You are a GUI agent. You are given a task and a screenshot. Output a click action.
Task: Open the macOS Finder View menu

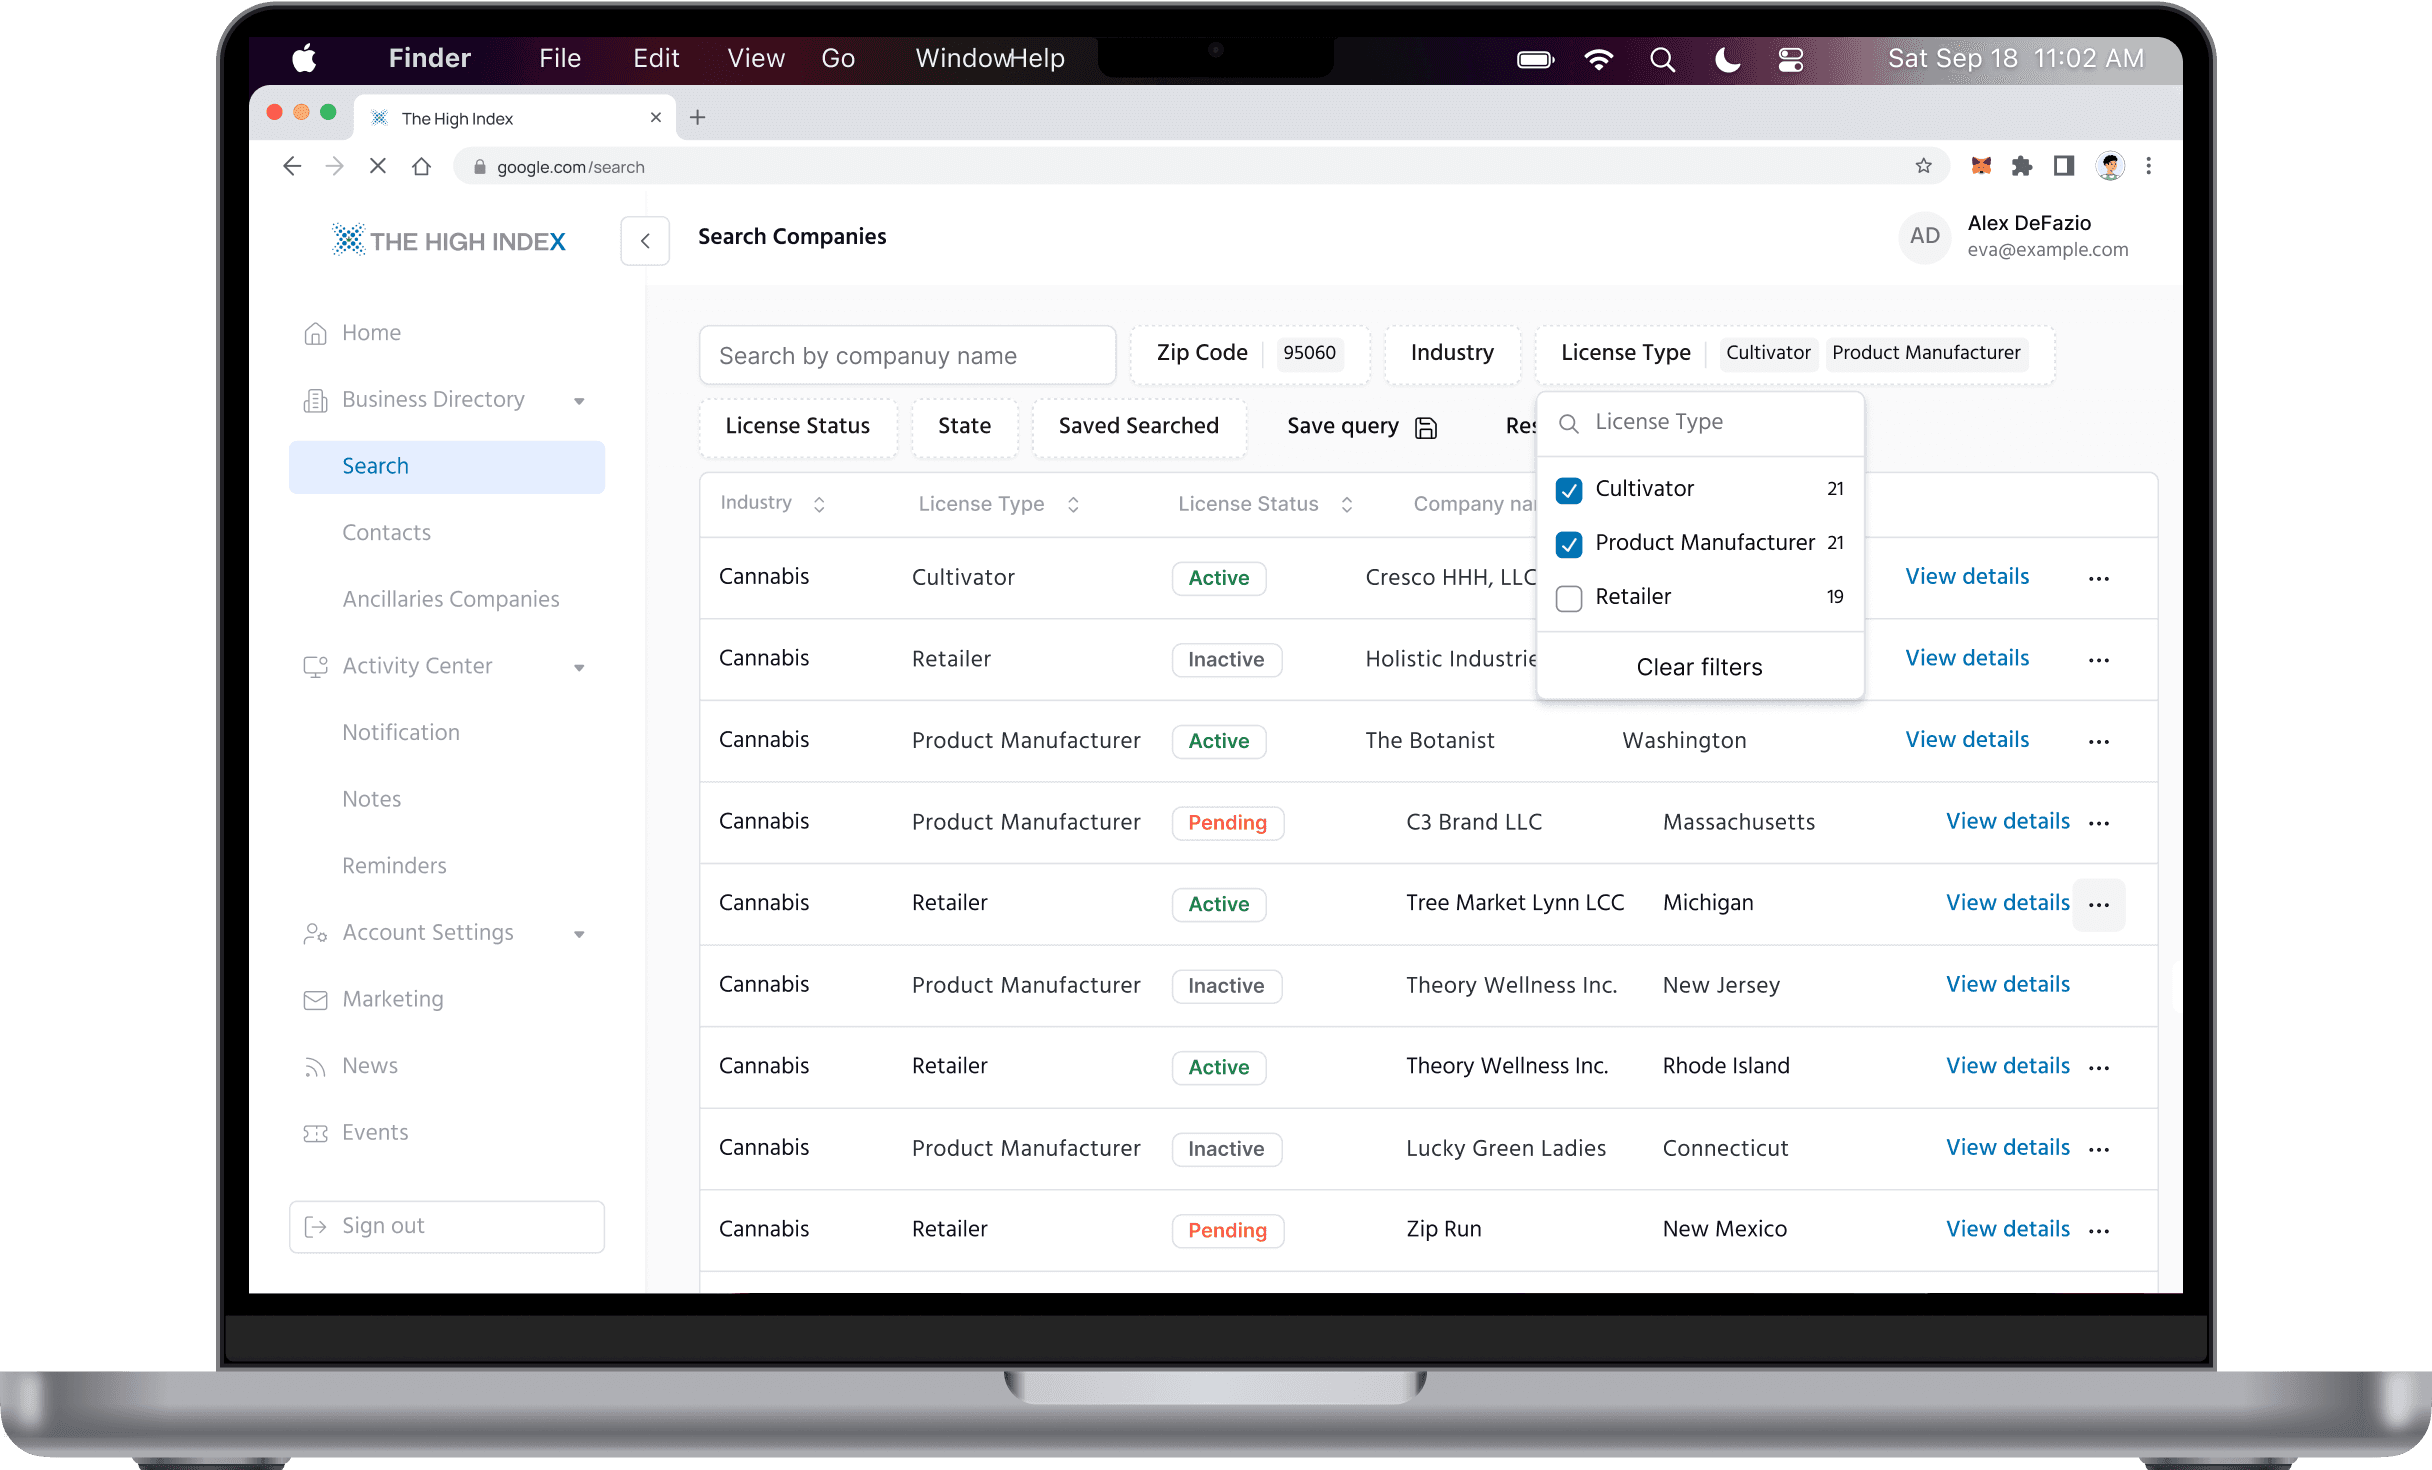pyautogui.click(x=755, y=58)
